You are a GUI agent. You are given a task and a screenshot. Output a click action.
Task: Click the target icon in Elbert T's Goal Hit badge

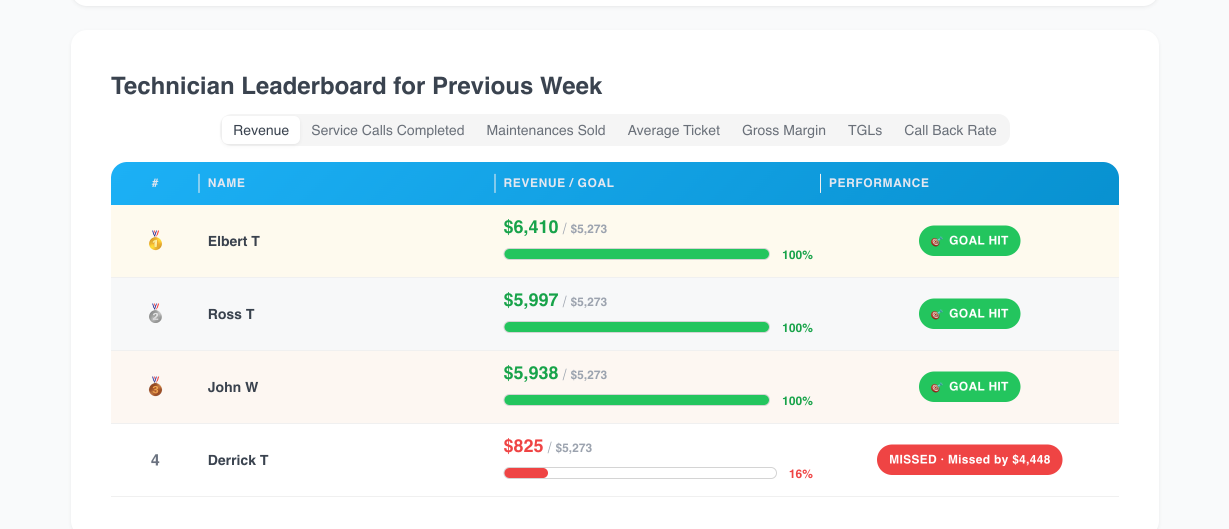coord(936,241)
